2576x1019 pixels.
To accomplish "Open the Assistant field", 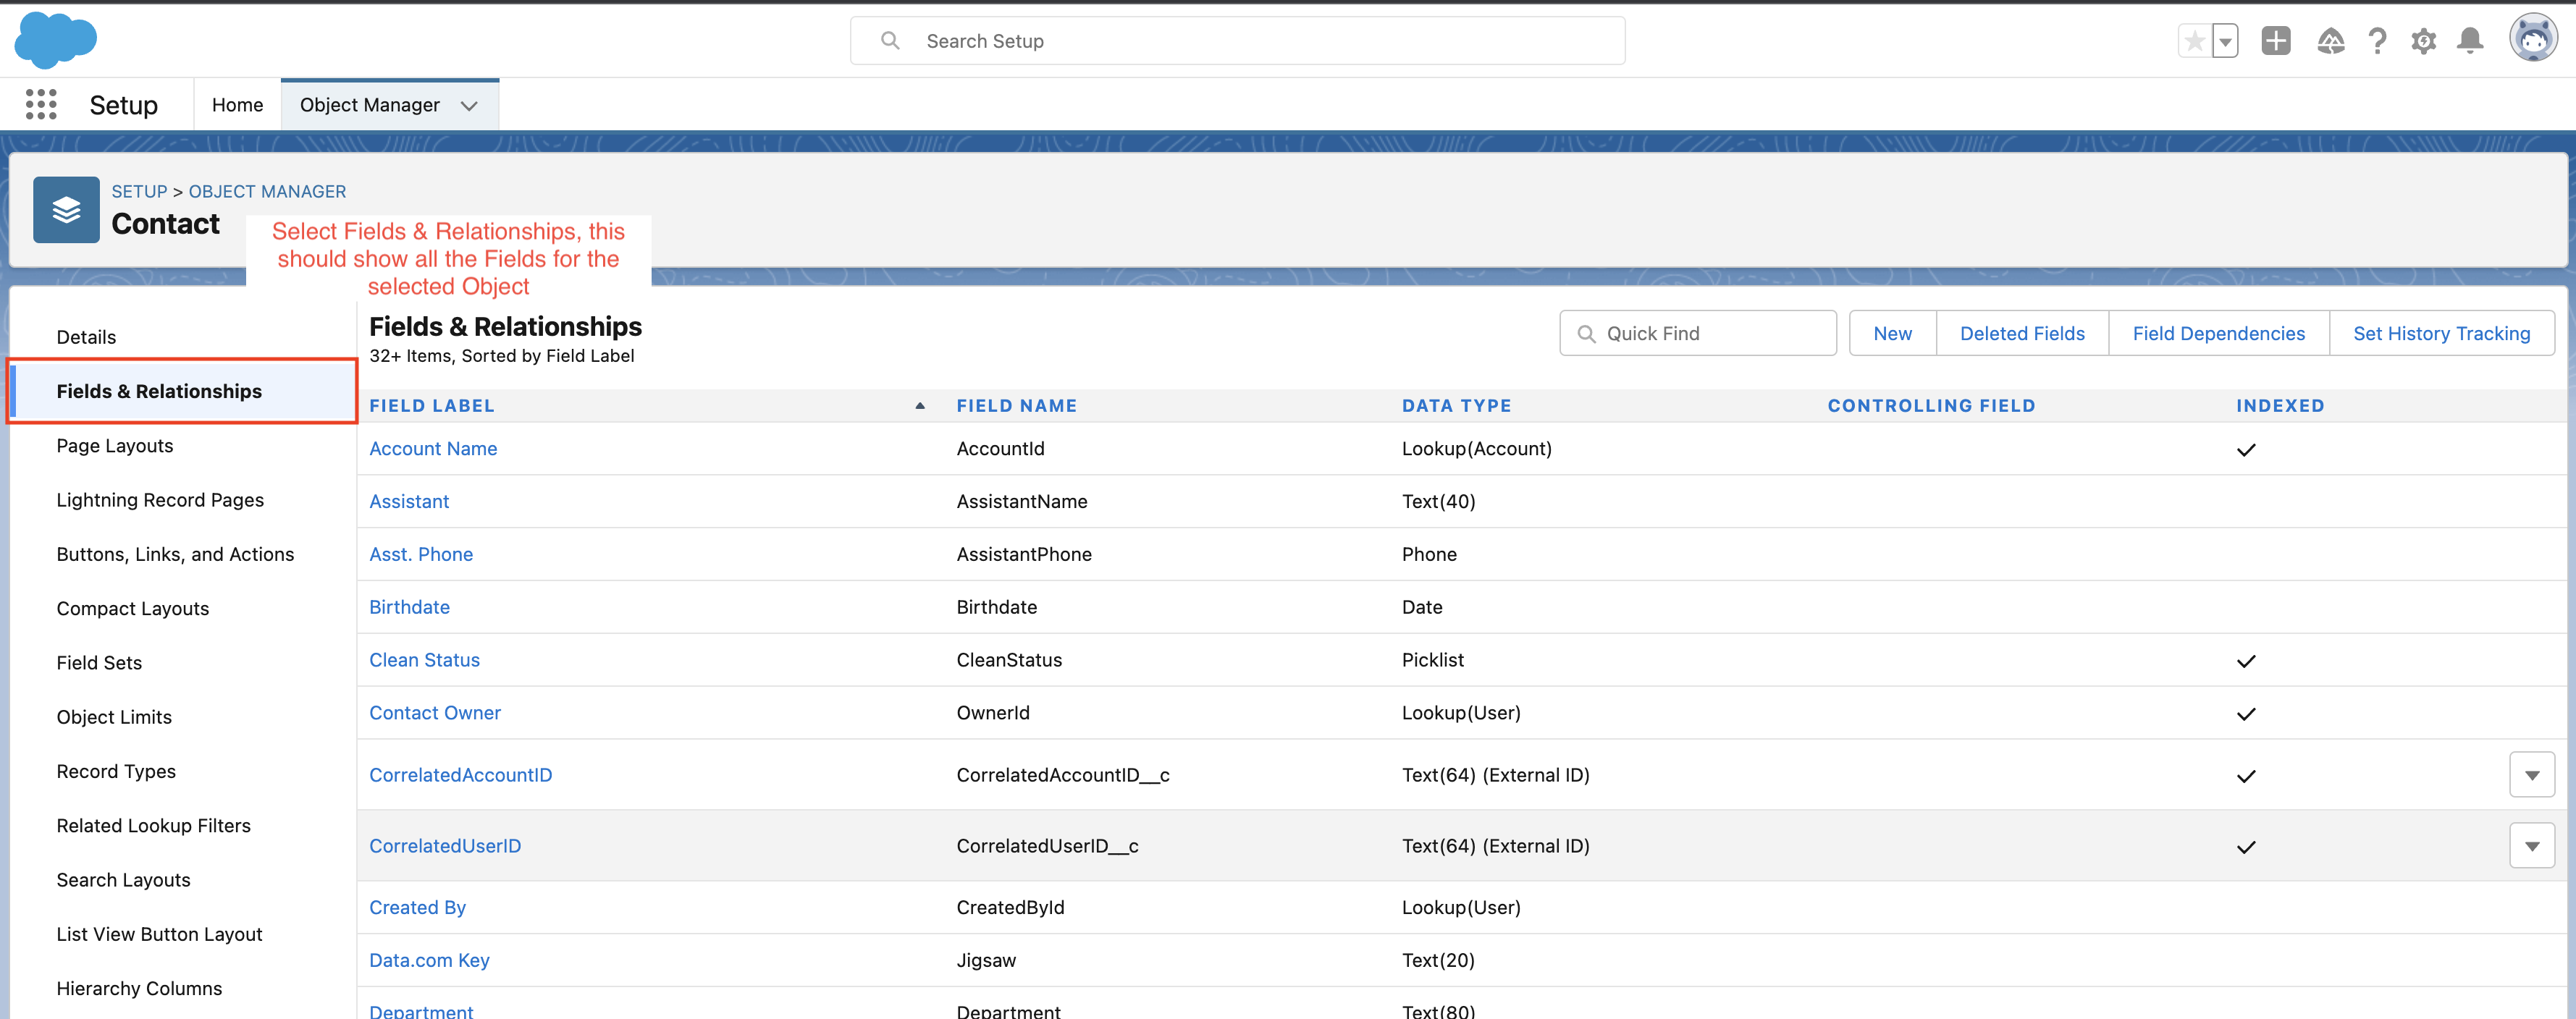I will tap(409, 502).
